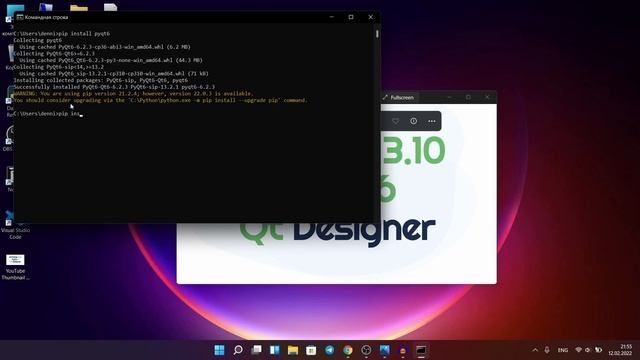Click Fullscreen button in Photos window

click(x=398, y=98)
